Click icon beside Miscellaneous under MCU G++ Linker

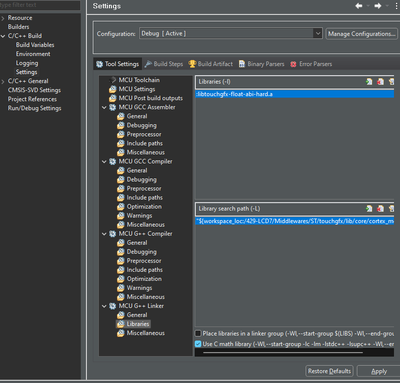121,333
